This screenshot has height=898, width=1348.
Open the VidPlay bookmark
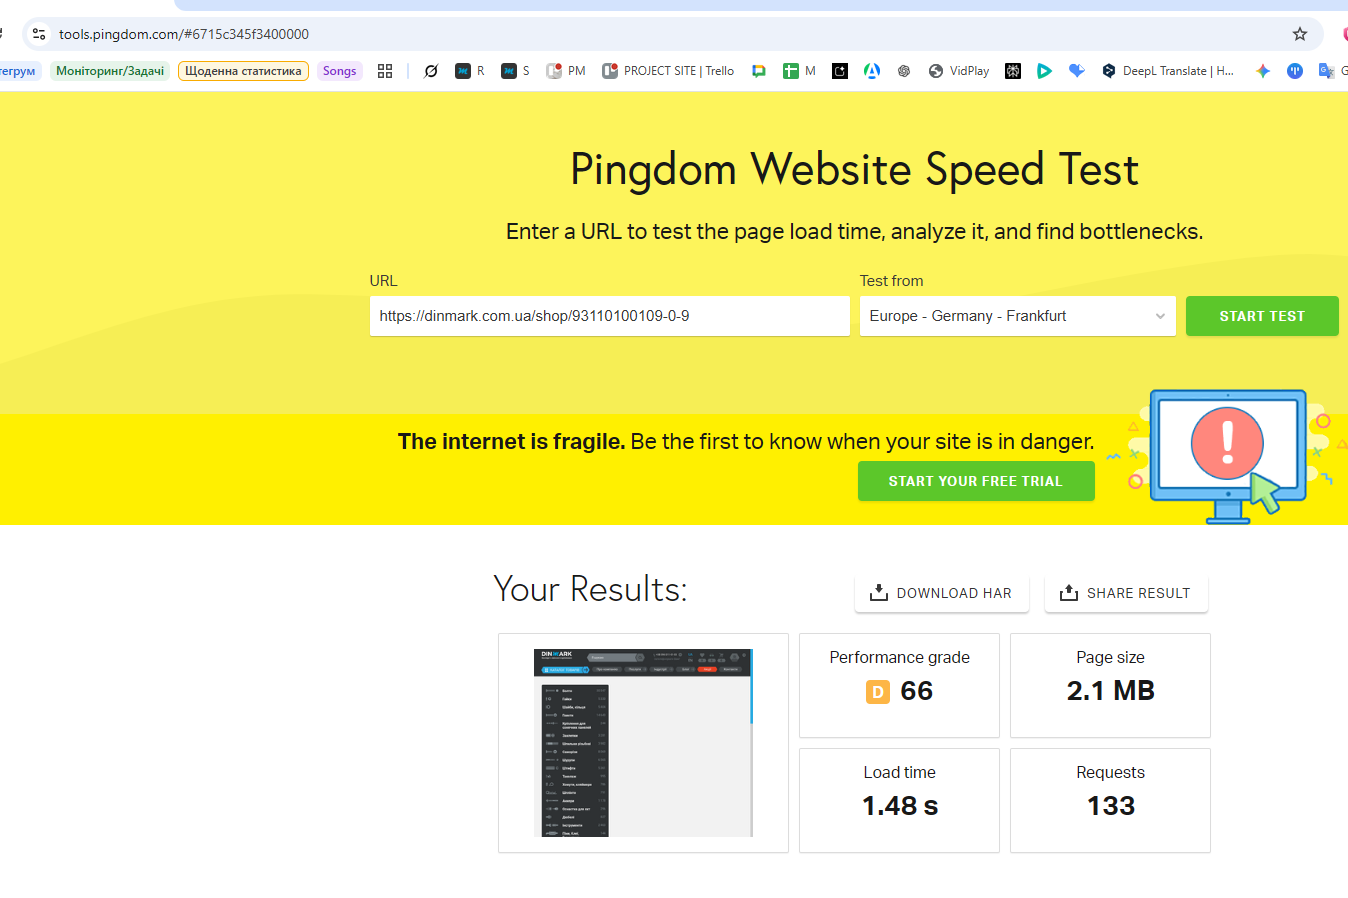959,71
